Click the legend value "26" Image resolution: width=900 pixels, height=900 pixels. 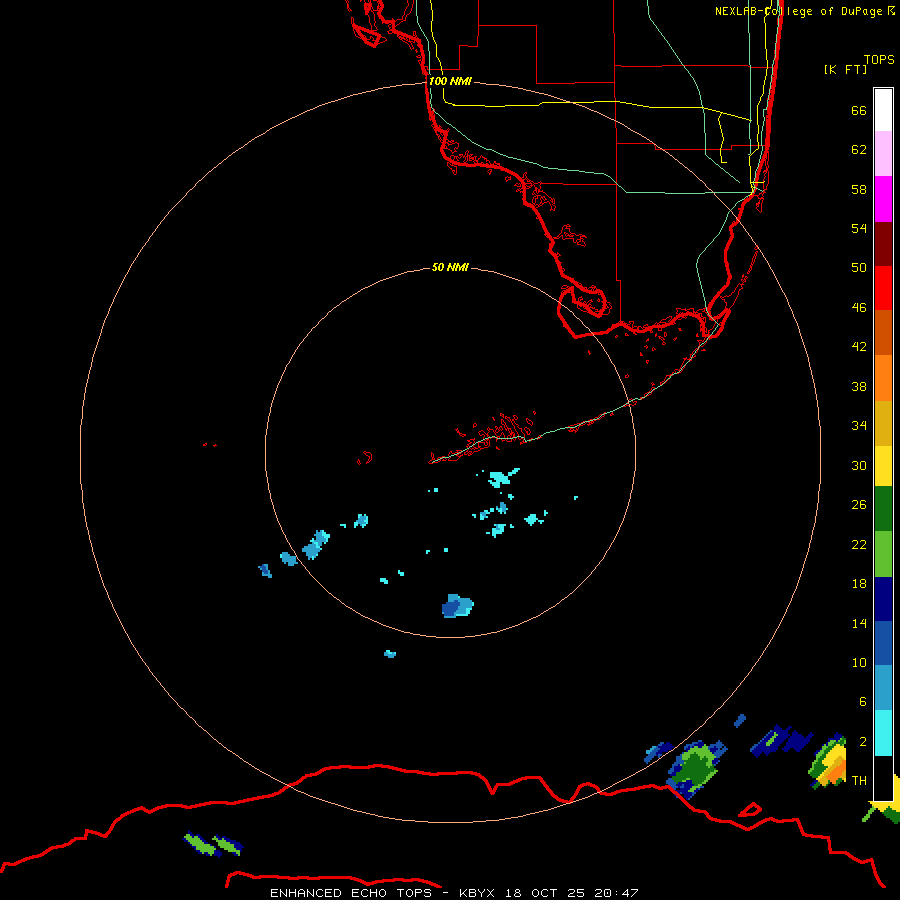pos(859,505)
